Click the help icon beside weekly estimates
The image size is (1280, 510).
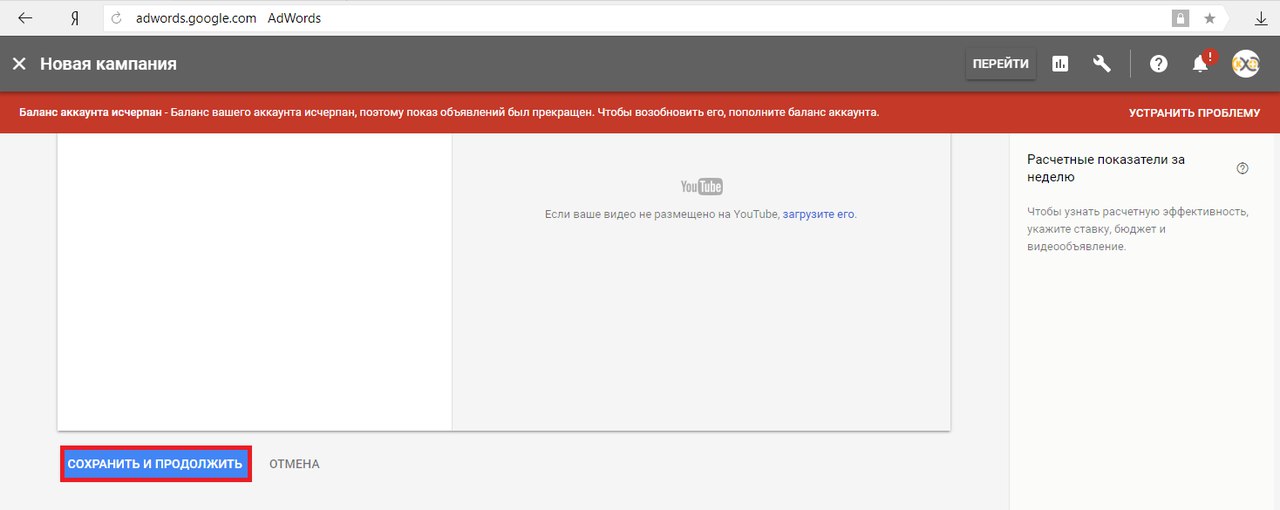1242,168
